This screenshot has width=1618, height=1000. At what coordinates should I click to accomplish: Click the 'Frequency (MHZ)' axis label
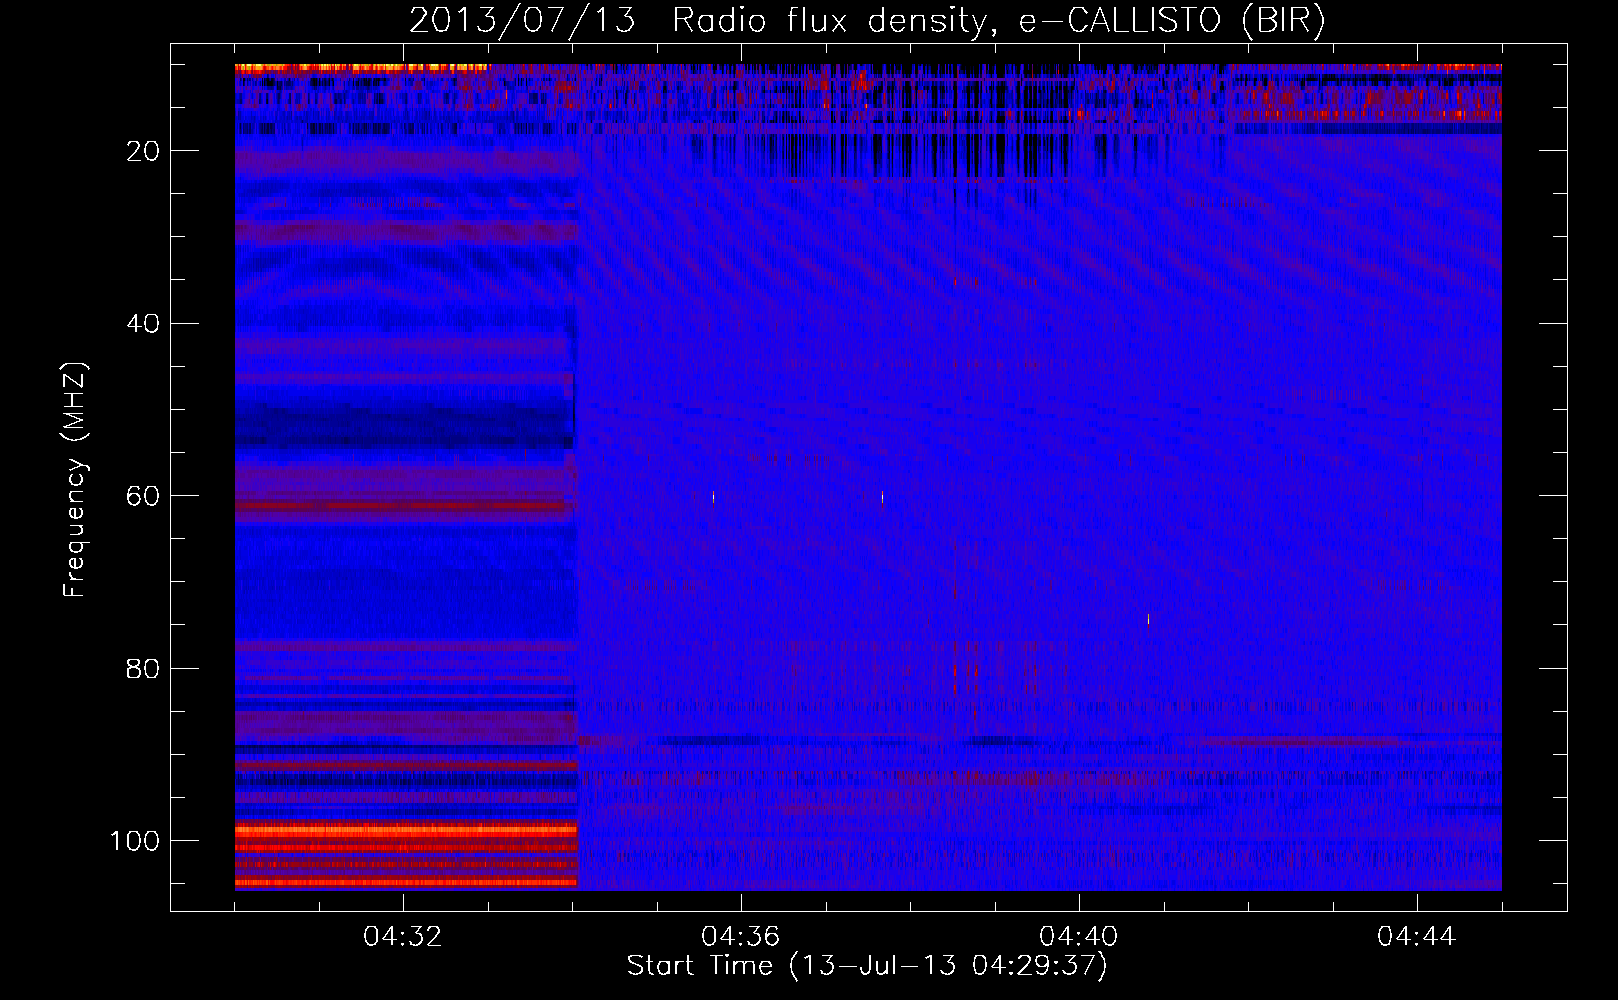(75, 479)
